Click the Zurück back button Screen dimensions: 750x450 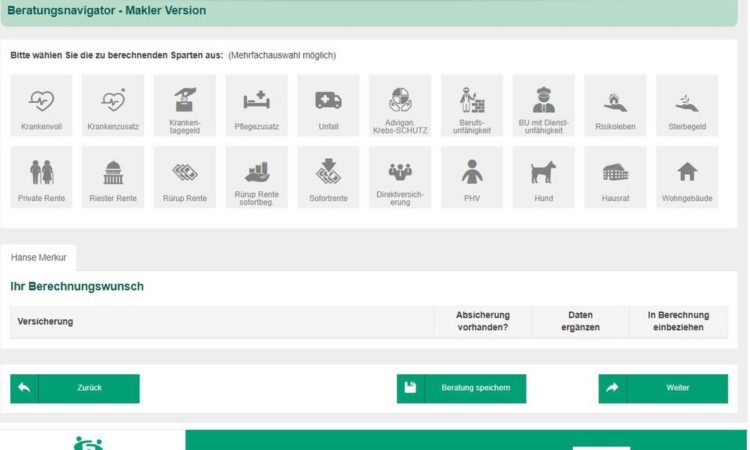coord(75,388)
